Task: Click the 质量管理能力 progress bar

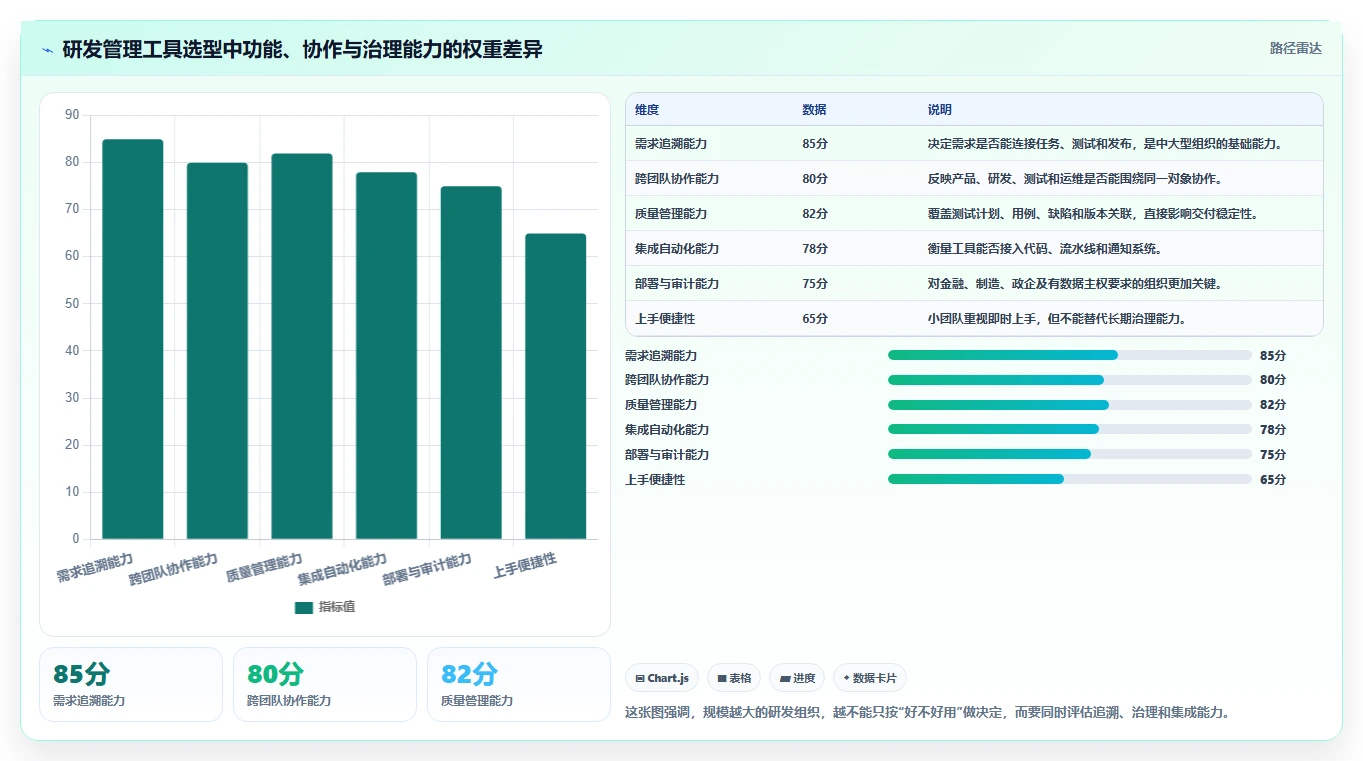Action: coord(1070,405)
